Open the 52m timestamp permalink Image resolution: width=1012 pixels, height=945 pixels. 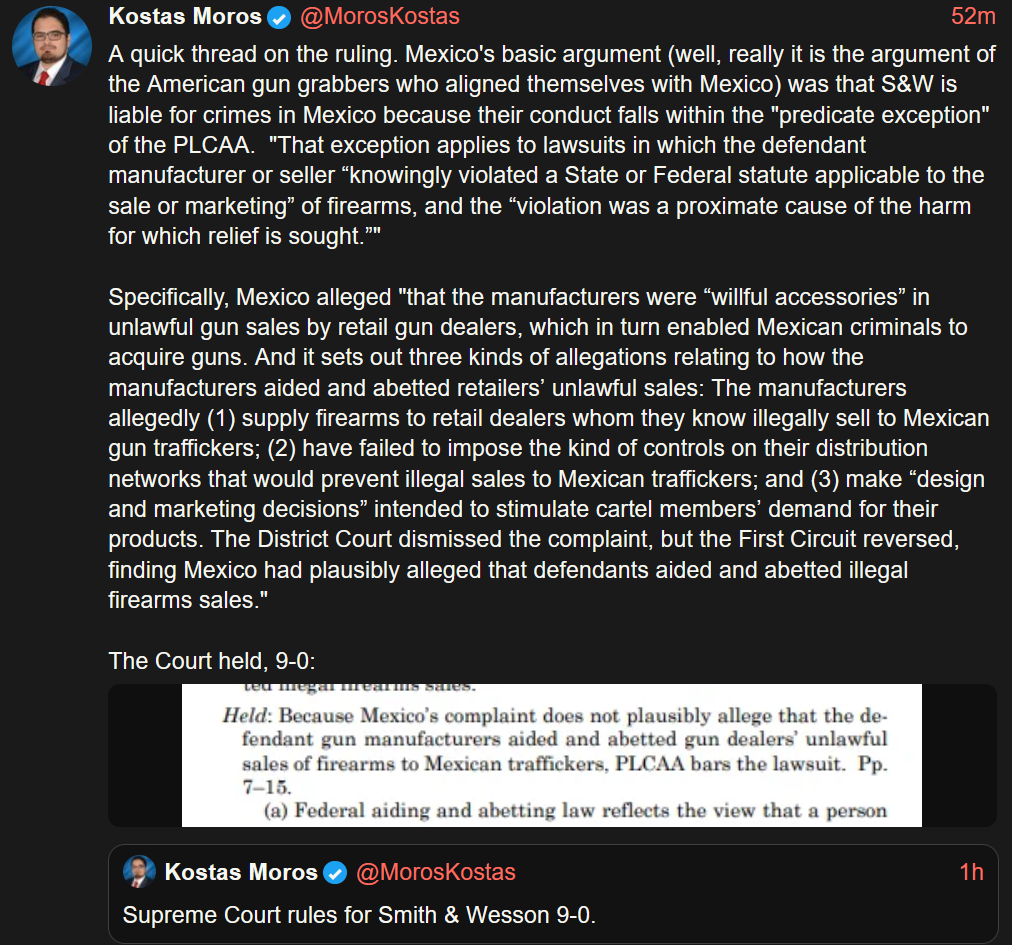973,17
